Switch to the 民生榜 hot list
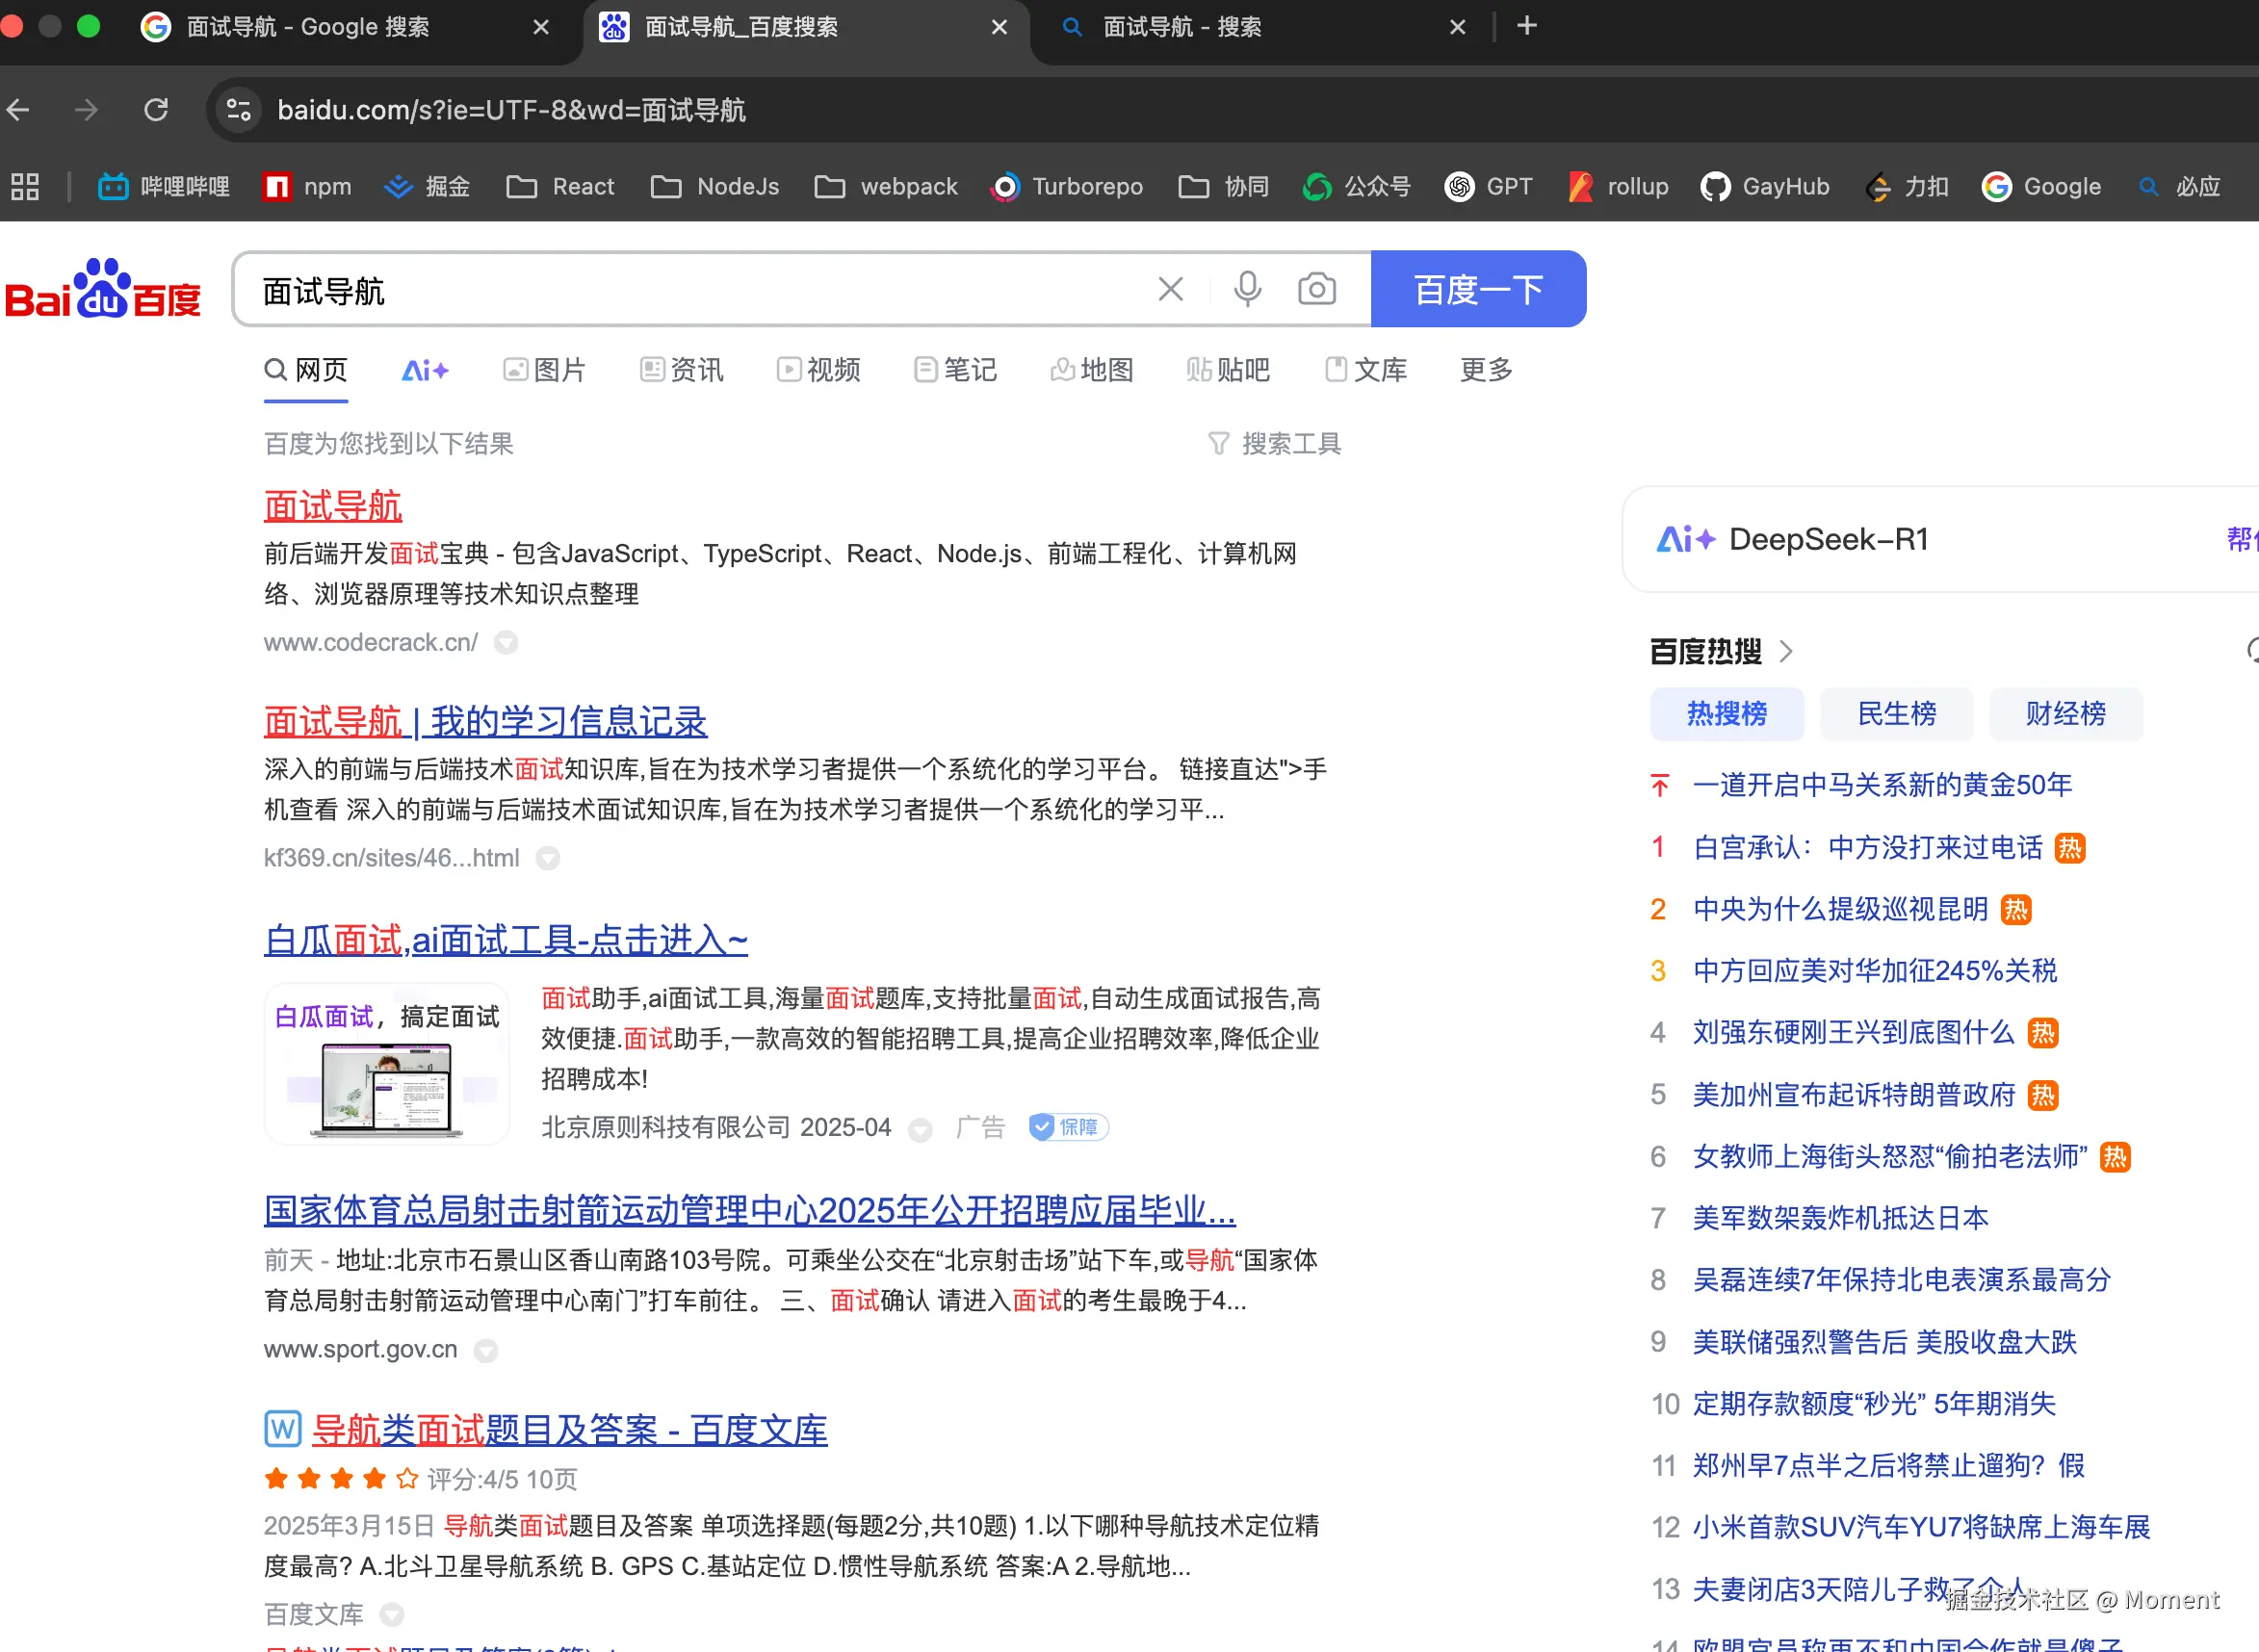This screenshot has width=2259, height=1652. pyautogui.click(x=1895, y=713)
